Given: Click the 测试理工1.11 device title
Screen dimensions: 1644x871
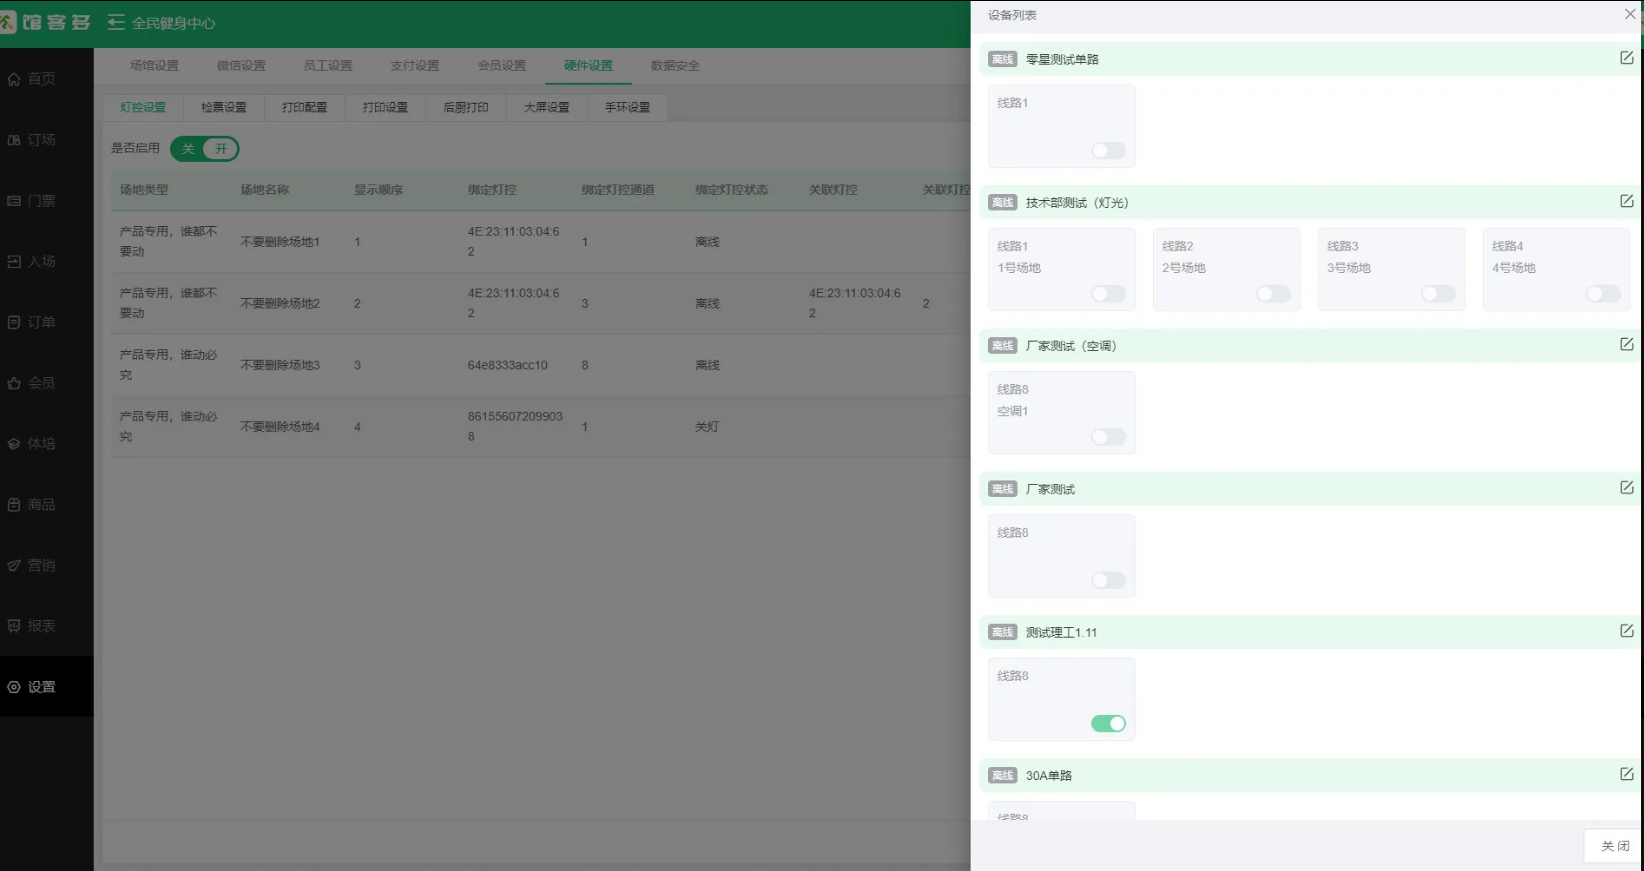Looking at the screenshot, I should click(x=1061, y=633).
